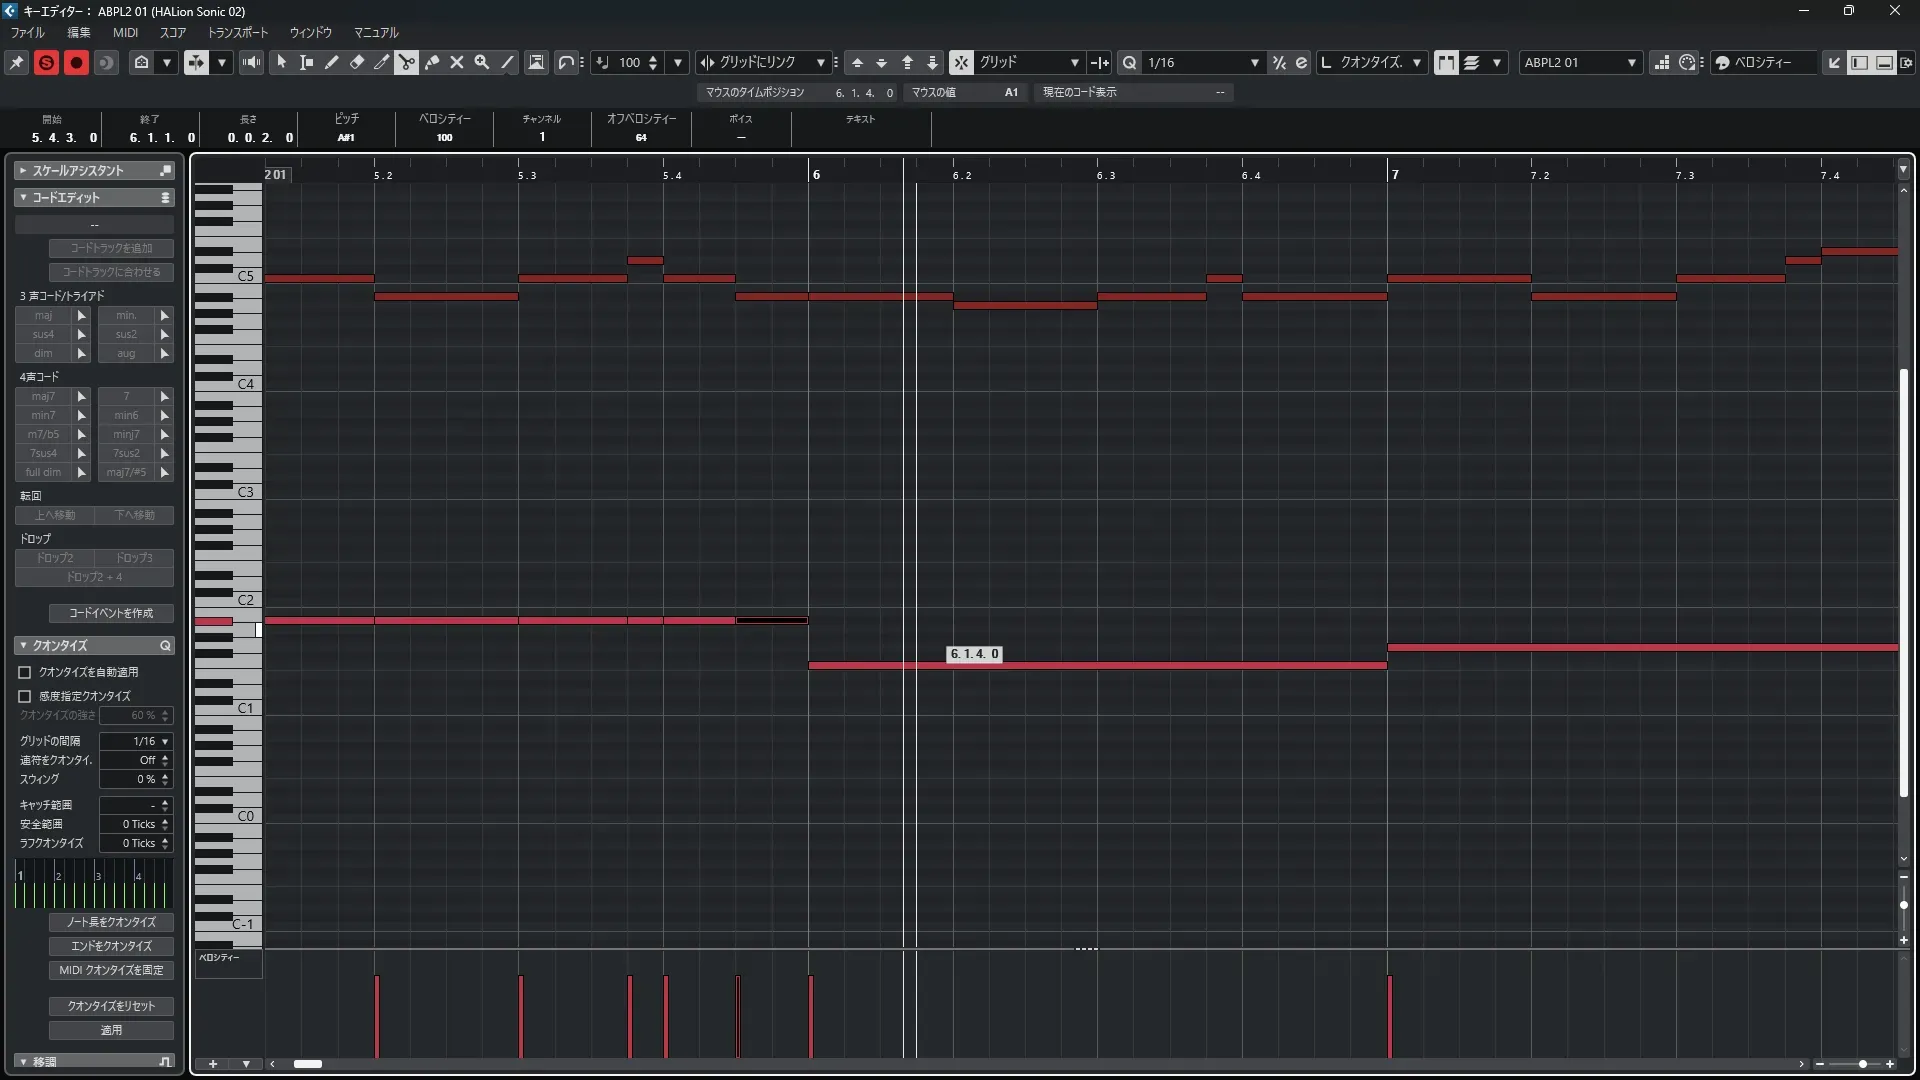1920x1080 pixels.
Task: Select the Zoom magnifier tool
Action: 481,62
